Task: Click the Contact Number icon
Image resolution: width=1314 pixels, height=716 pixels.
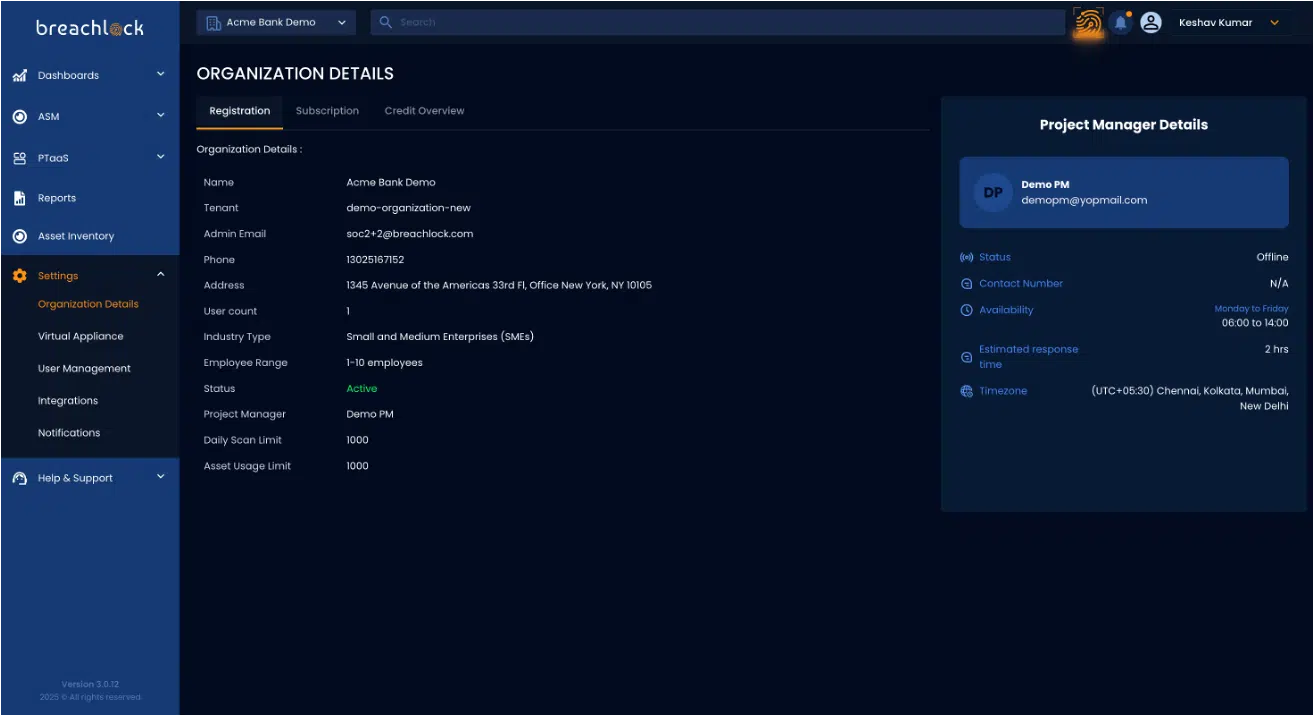Action: [x=966, y=284]
